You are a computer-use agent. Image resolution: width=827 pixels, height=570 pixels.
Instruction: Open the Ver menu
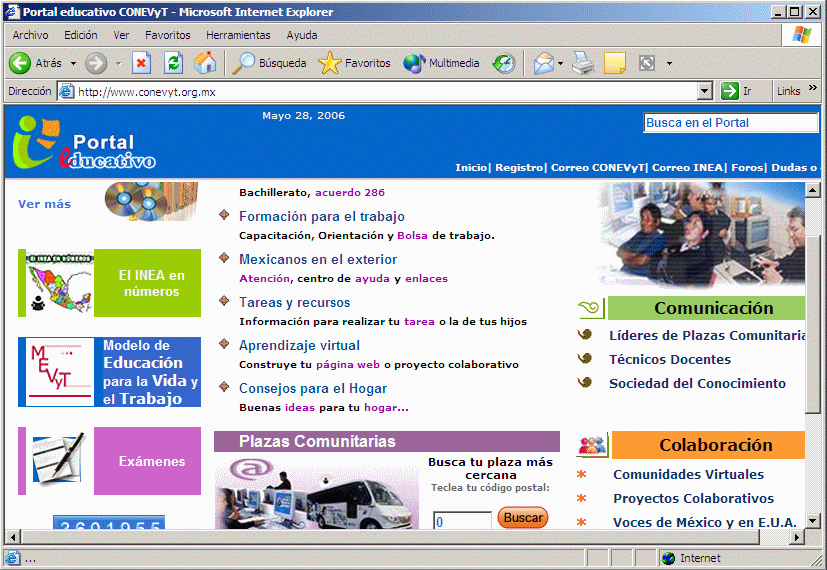pos(121,35)
